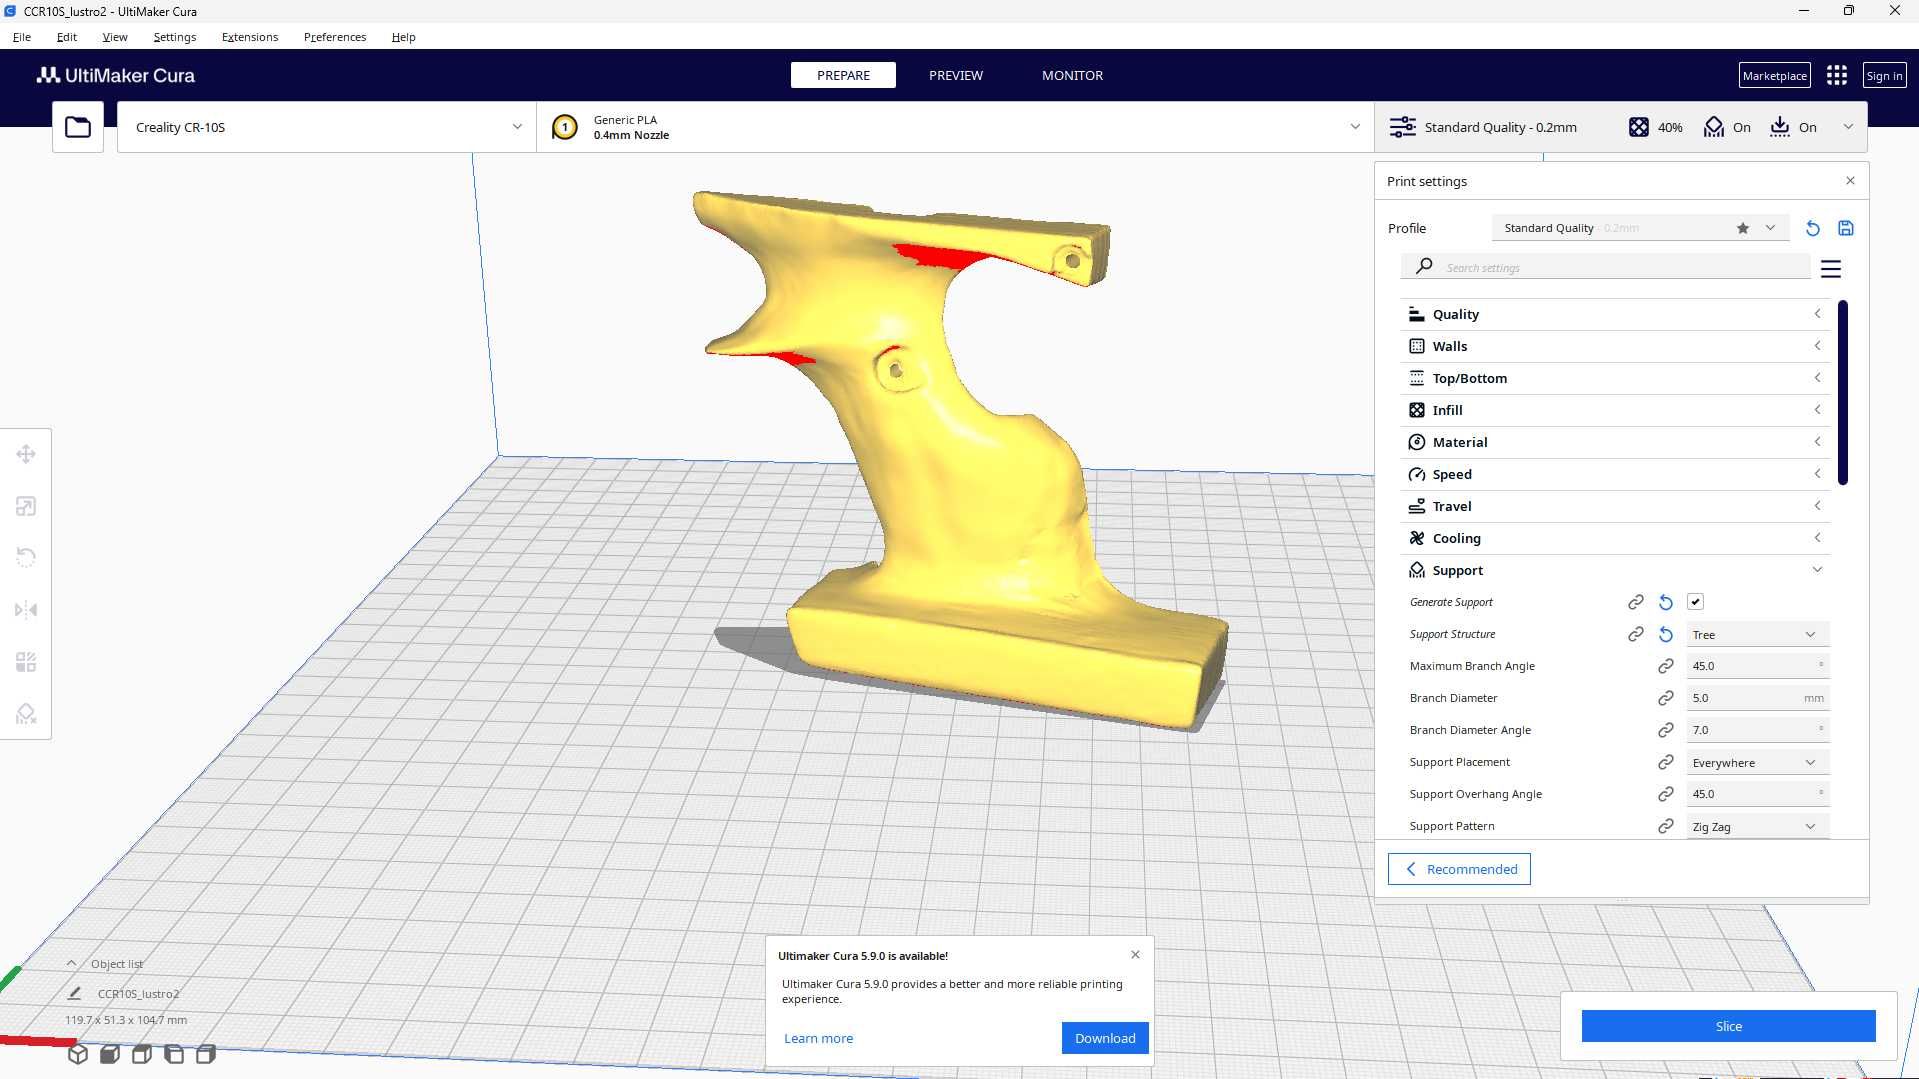
Task: Open the application switcher grid icon
Action: 1837,76
